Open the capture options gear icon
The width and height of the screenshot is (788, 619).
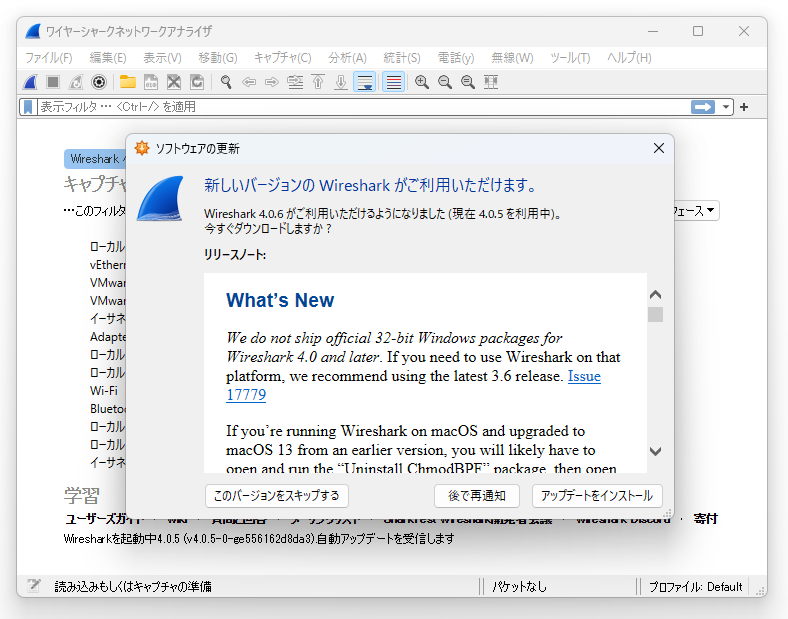99,82
